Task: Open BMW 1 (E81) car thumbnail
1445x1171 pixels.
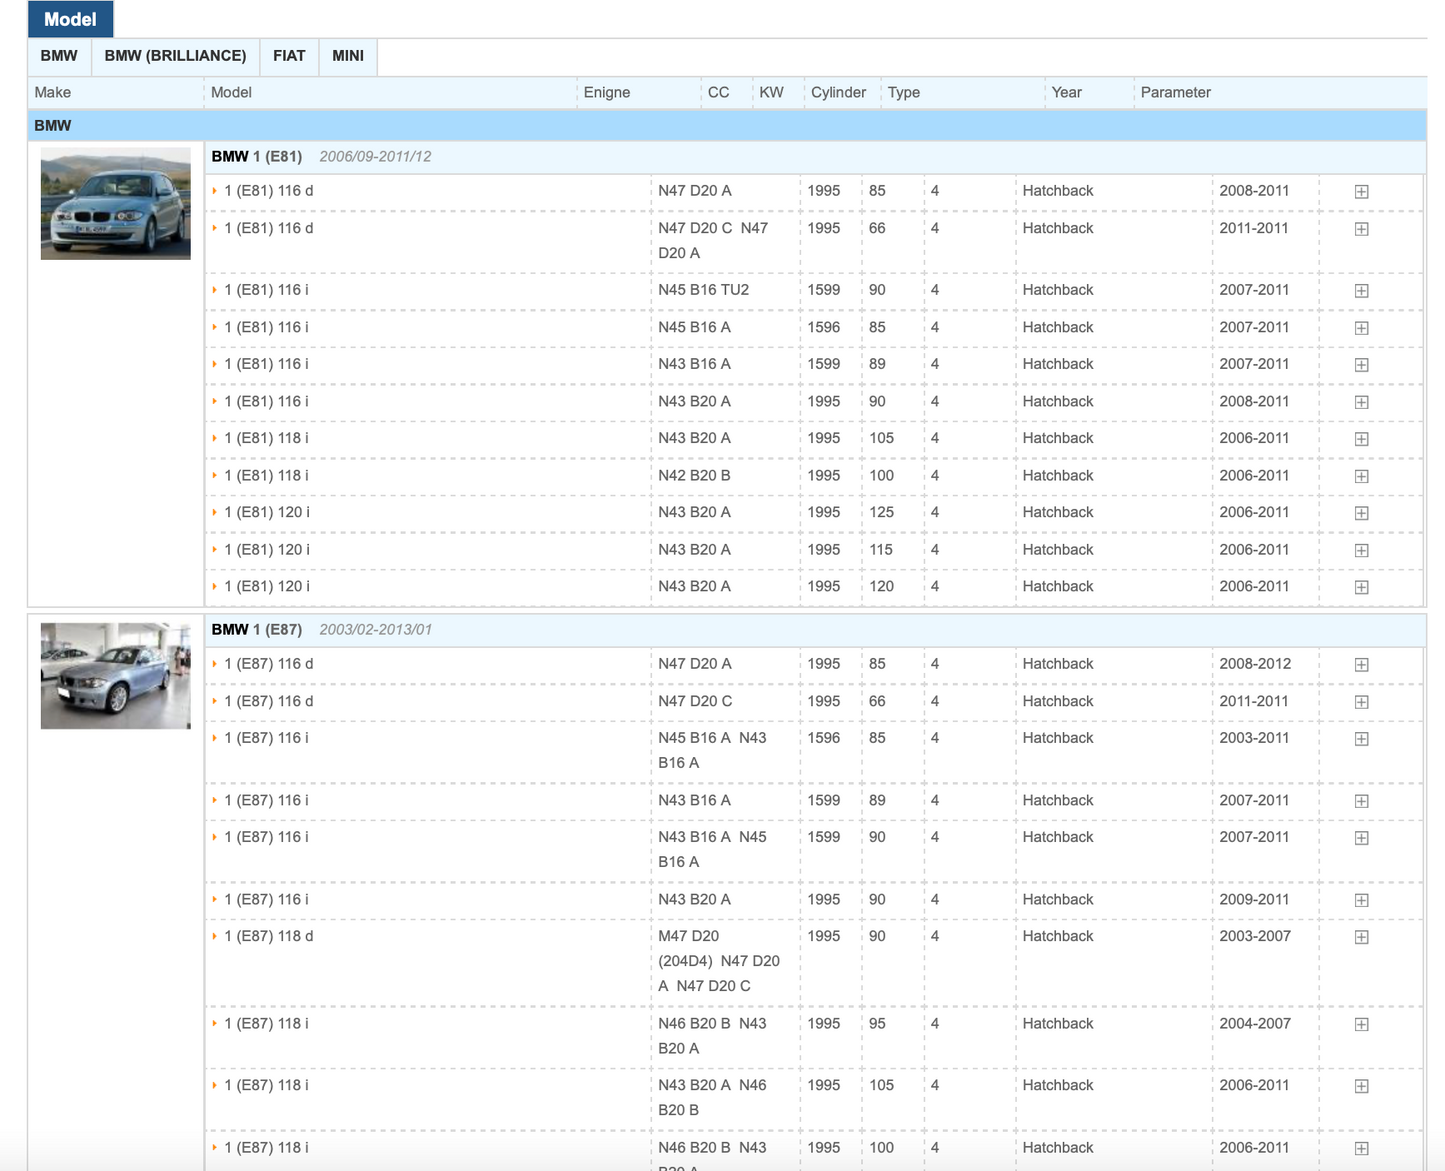Action: coord(116,204)
